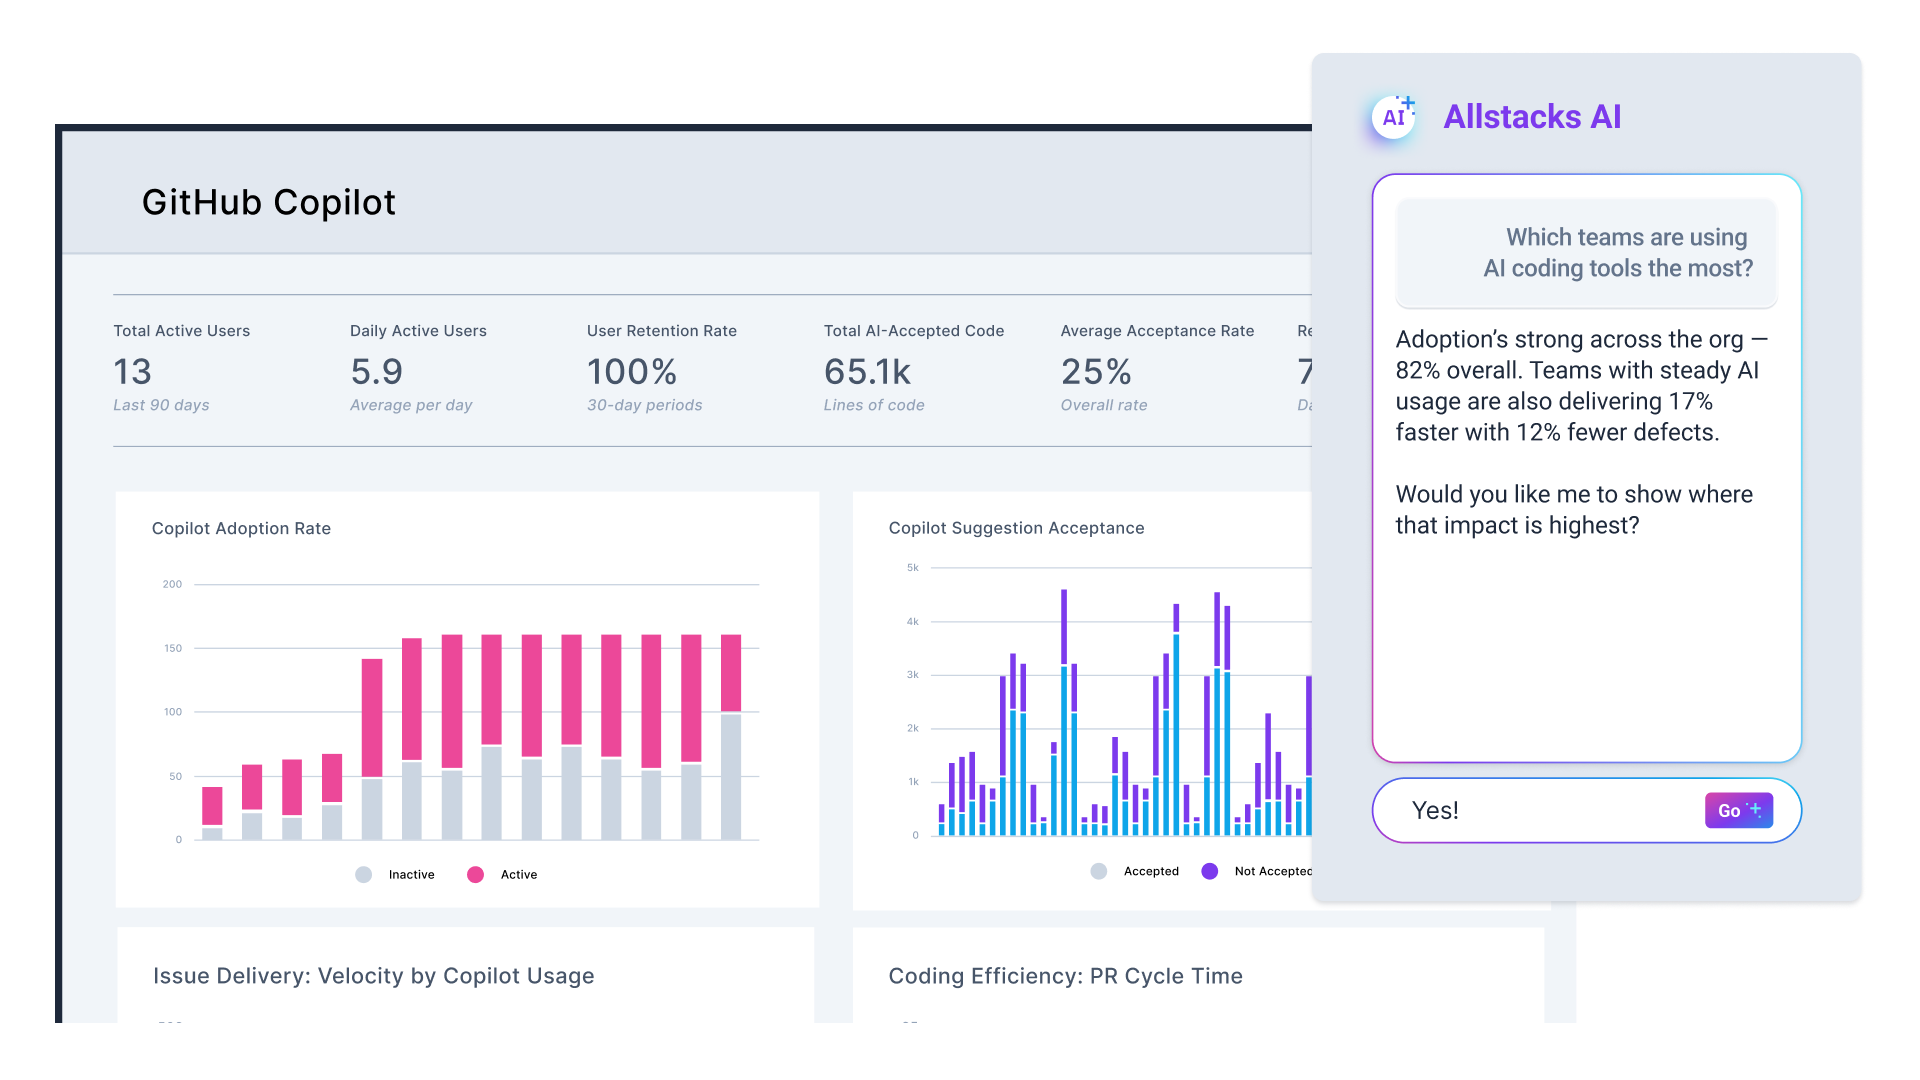Click the User Retention Rate 100% value

coord(632,372)
